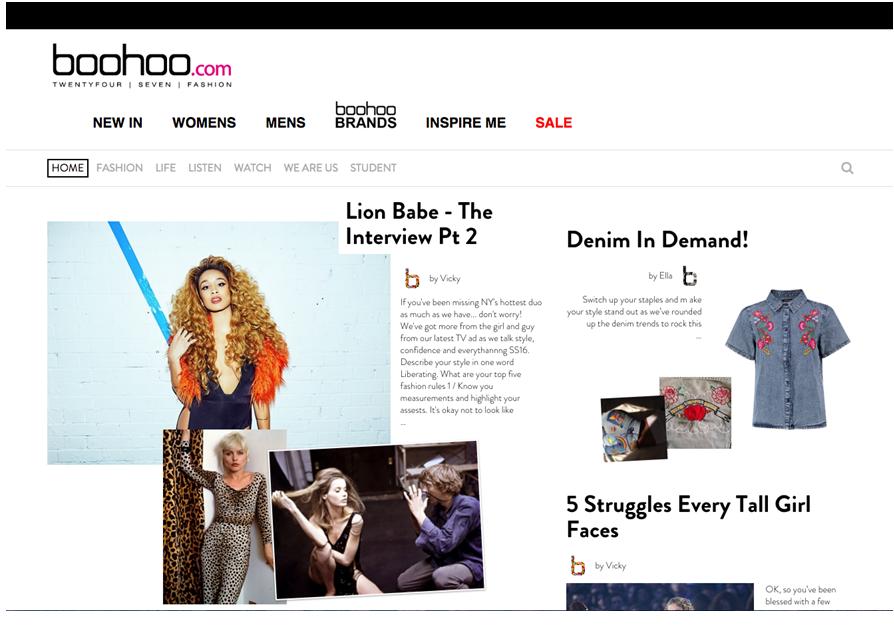The height and width of the screenshot is (626, 894).
Task: Open Lion Babe Interview Pt 2 headline
Action: click(x=419, y=224)
